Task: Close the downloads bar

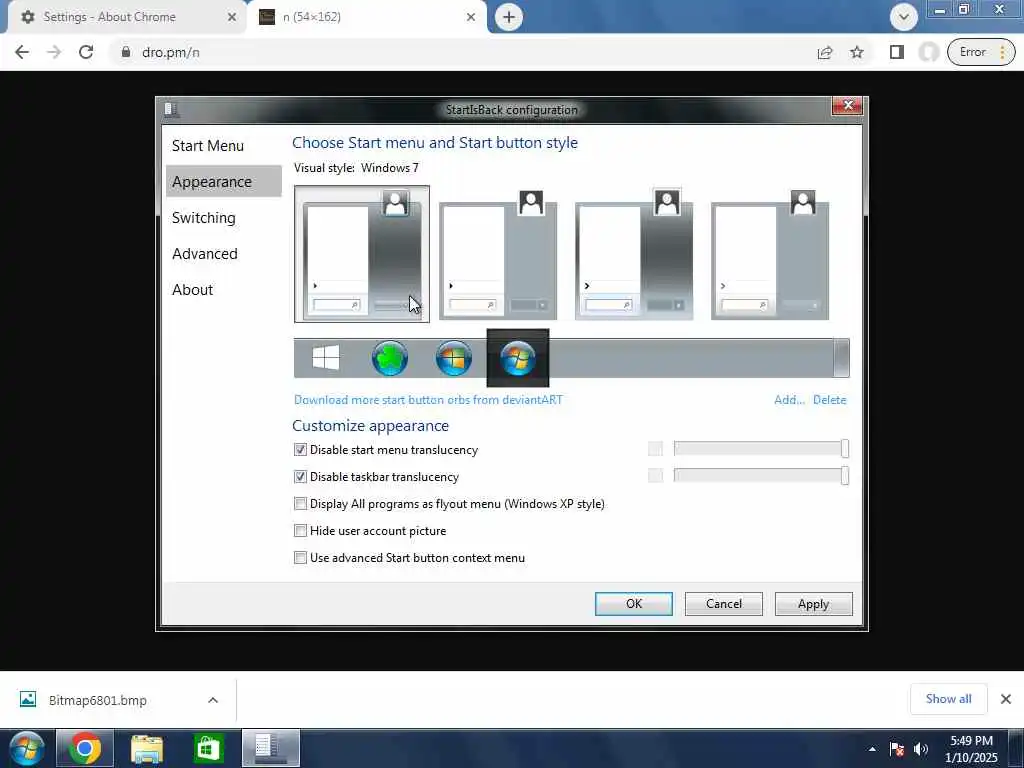Action: click(x=1006, y=699)
